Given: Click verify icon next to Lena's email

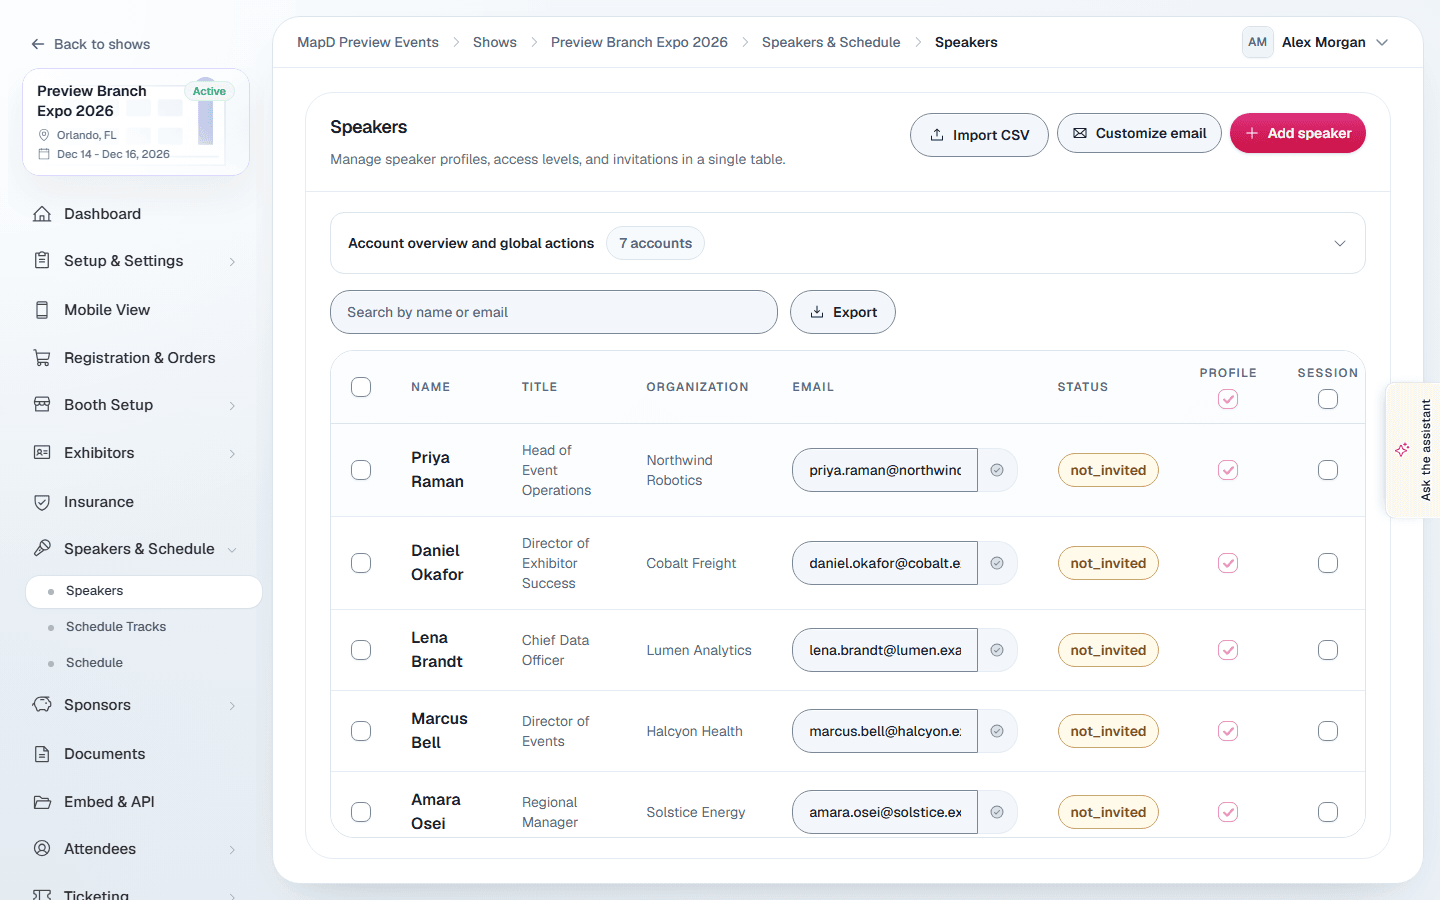Looking at the screenshot, I should pyautogui.click(x=997, y=650).
